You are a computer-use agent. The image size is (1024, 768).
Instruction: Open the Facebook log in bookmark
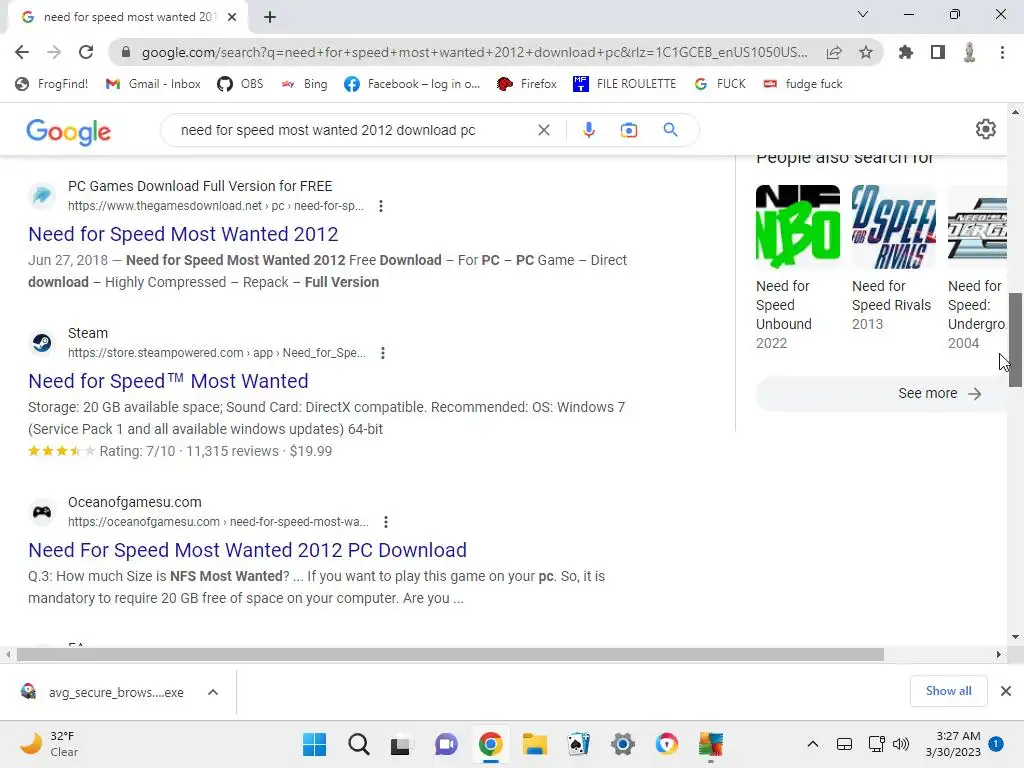tap(412, 84)
